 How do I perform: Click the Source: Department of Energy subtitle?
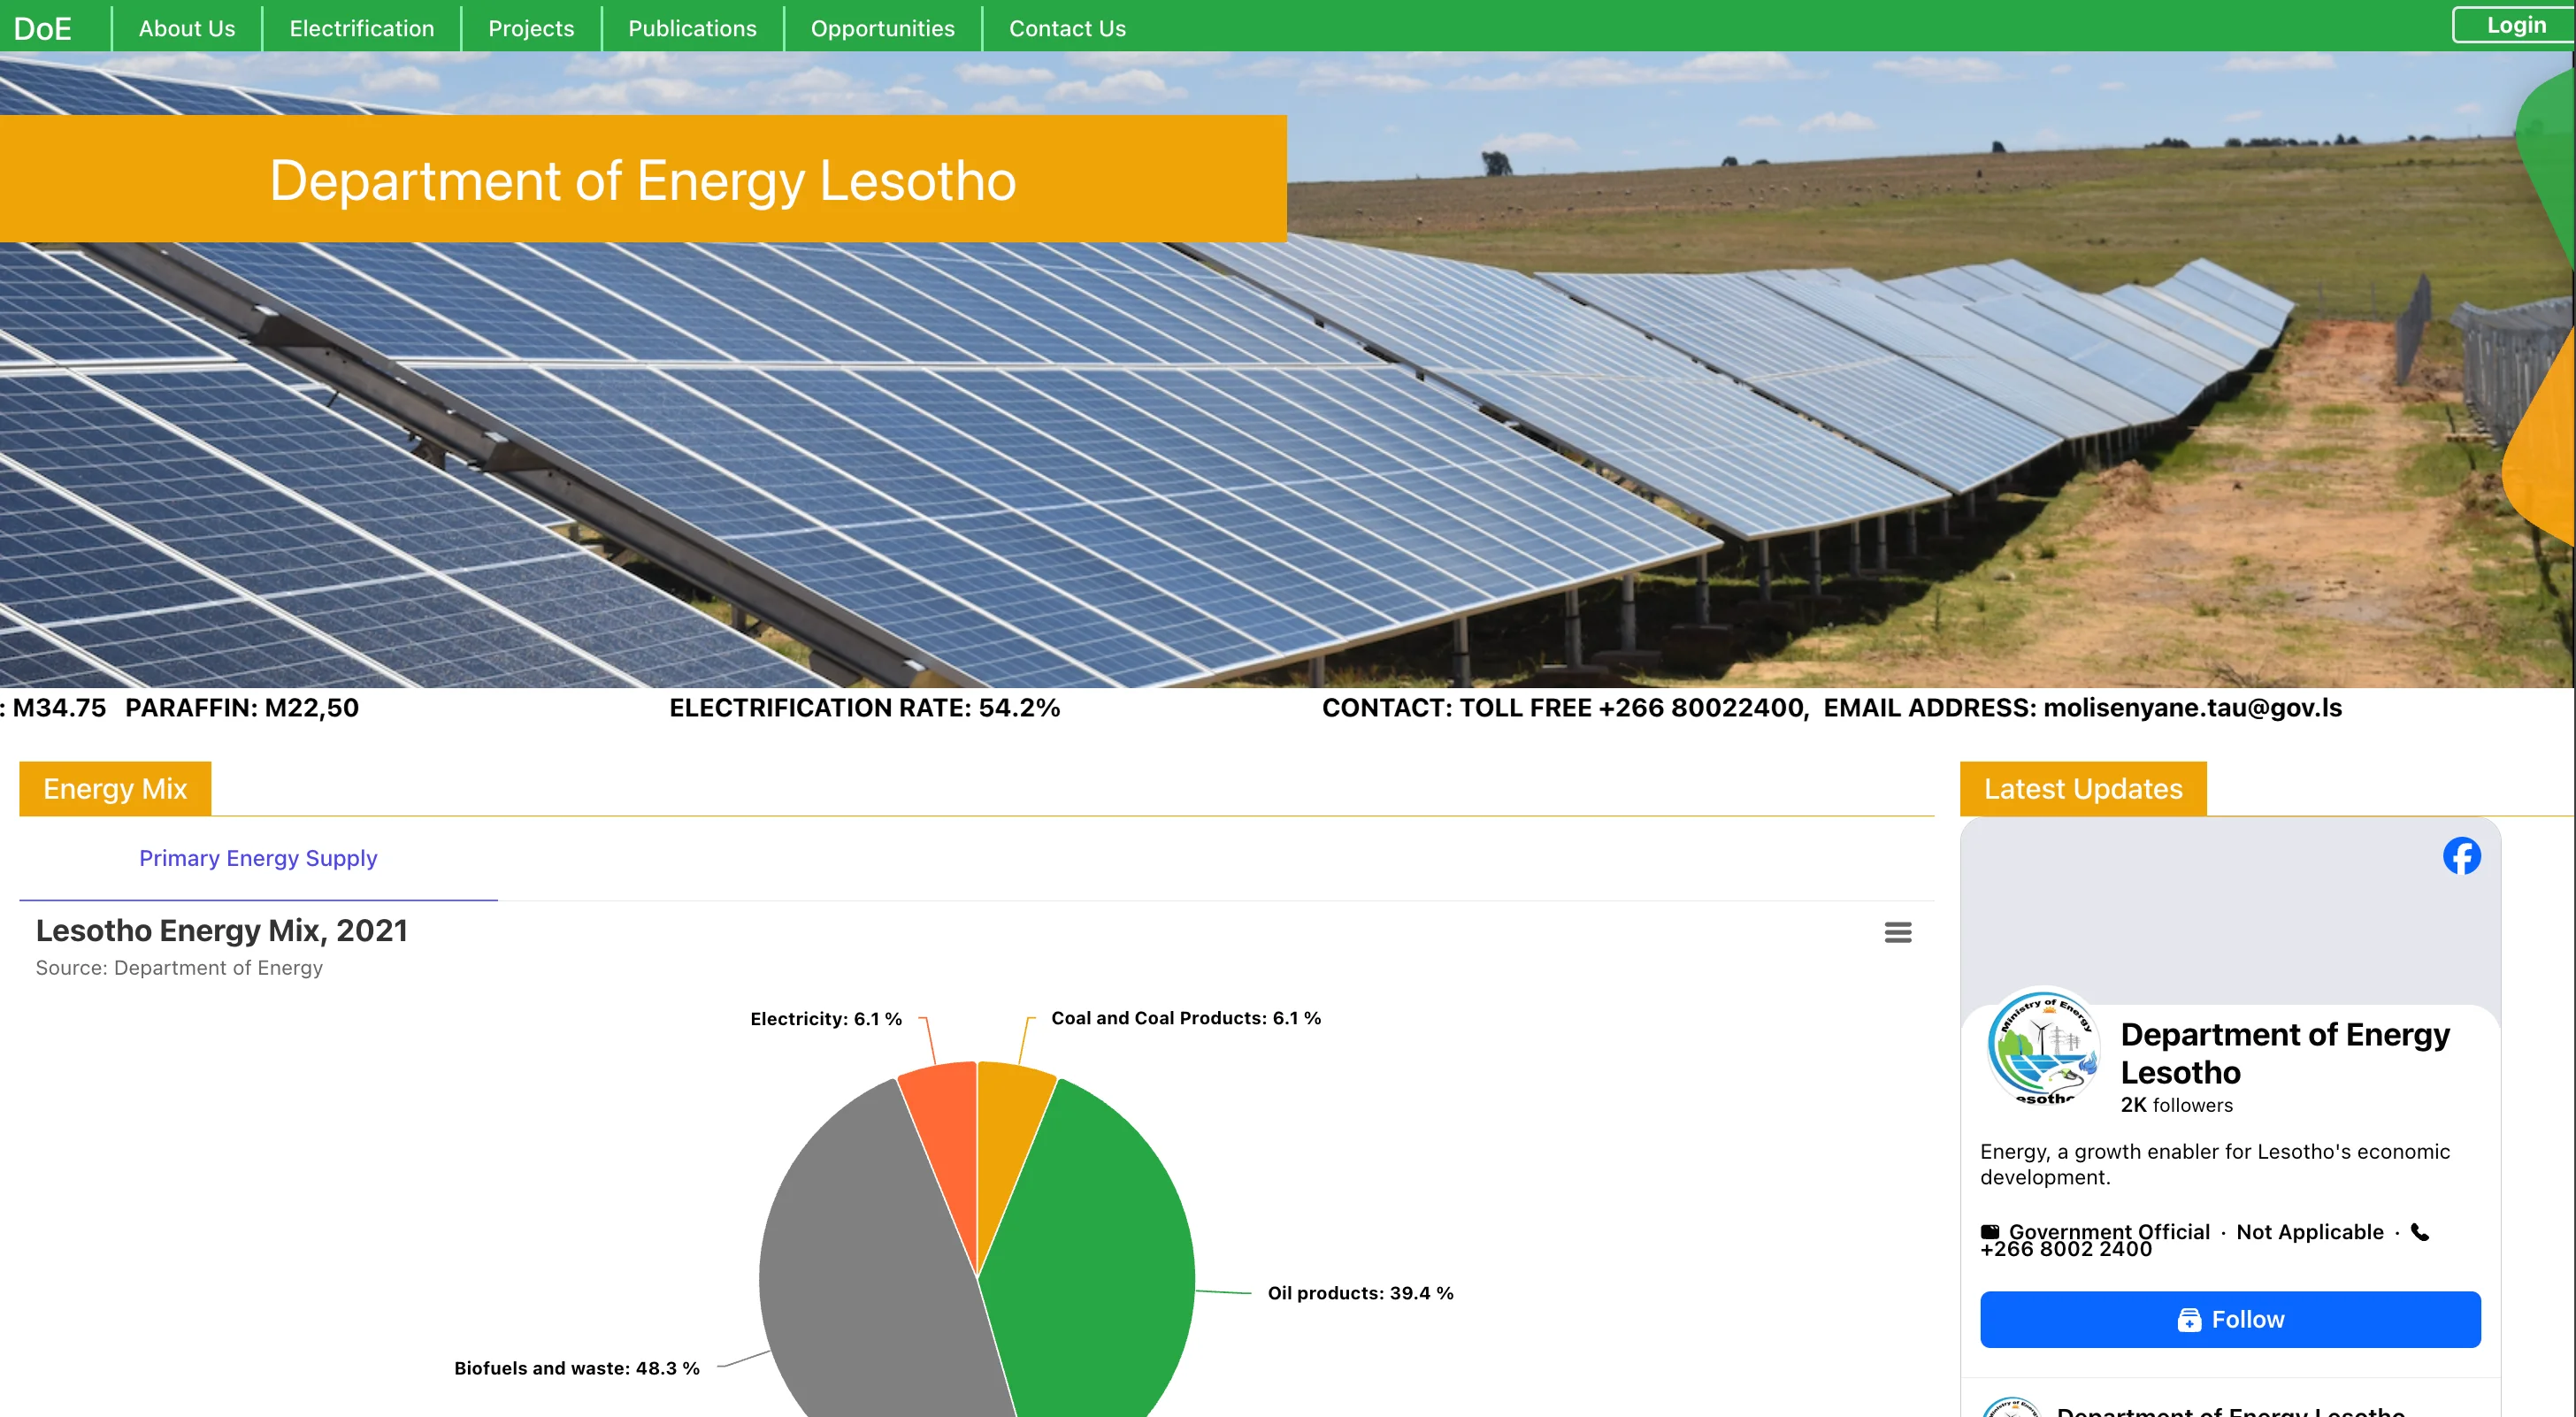coord(179,967)
